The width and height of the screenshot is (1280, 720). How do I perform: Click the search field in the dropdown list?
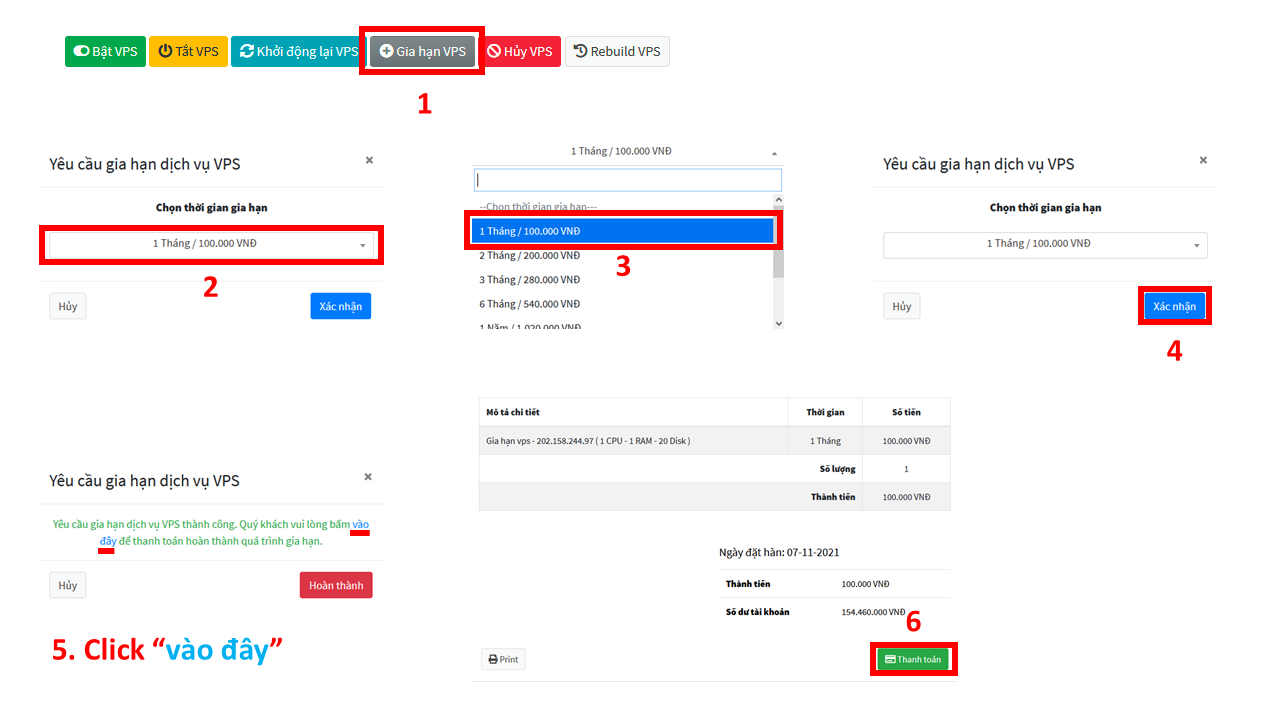tap(627, 180)
